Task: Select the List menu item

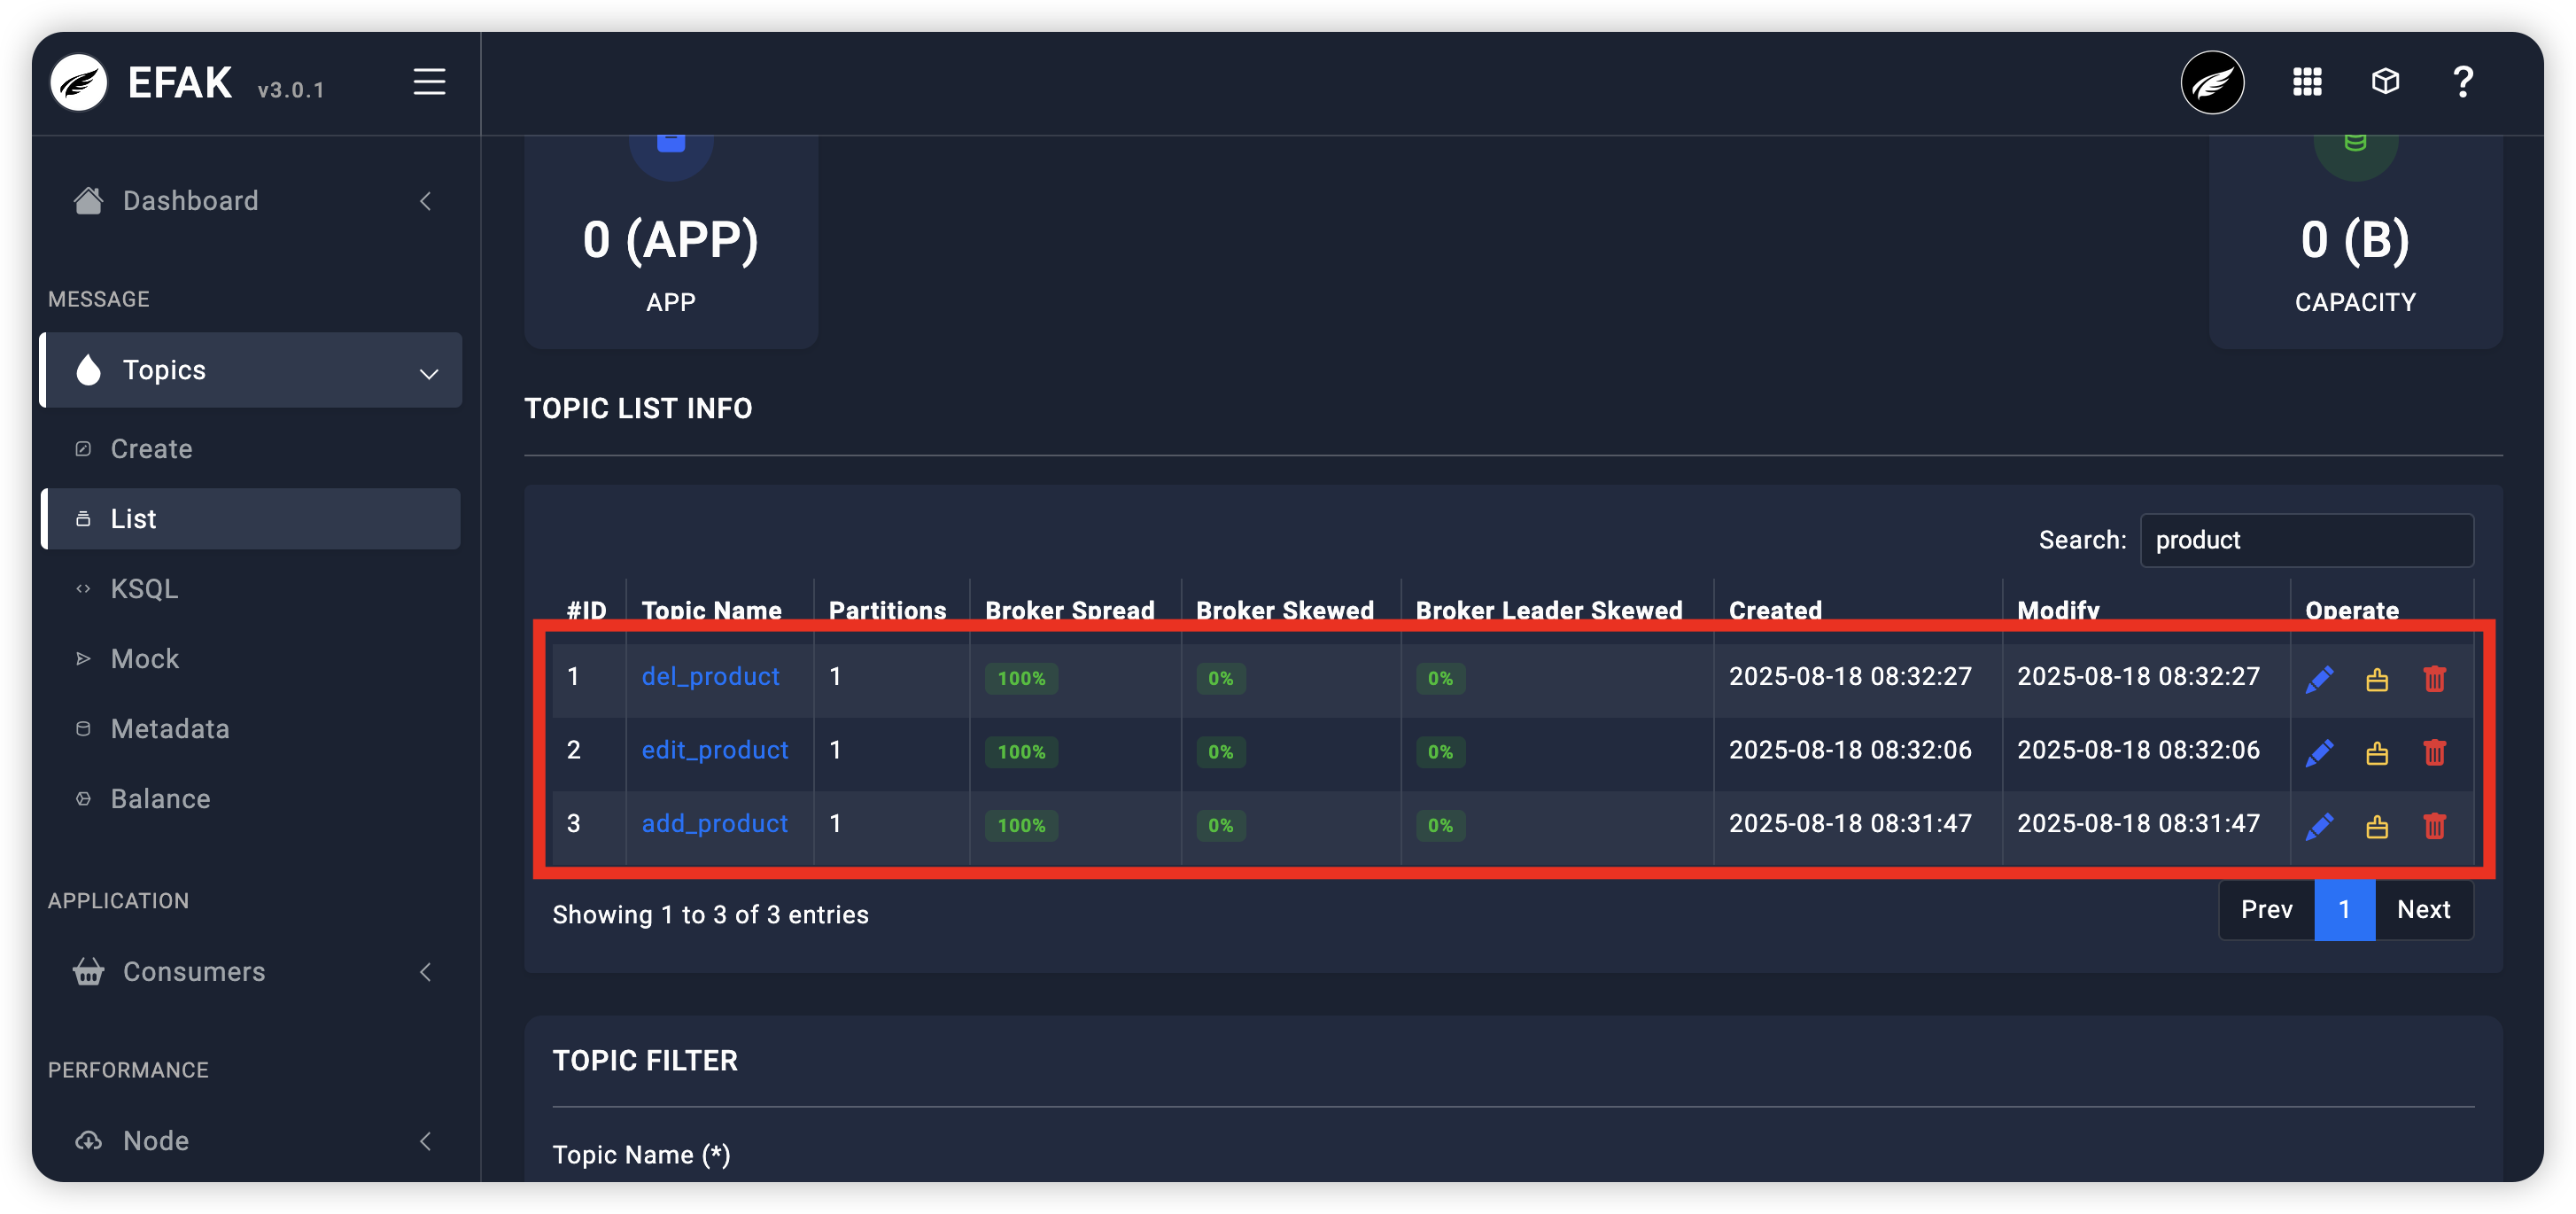Action: (x=250, y=519)
